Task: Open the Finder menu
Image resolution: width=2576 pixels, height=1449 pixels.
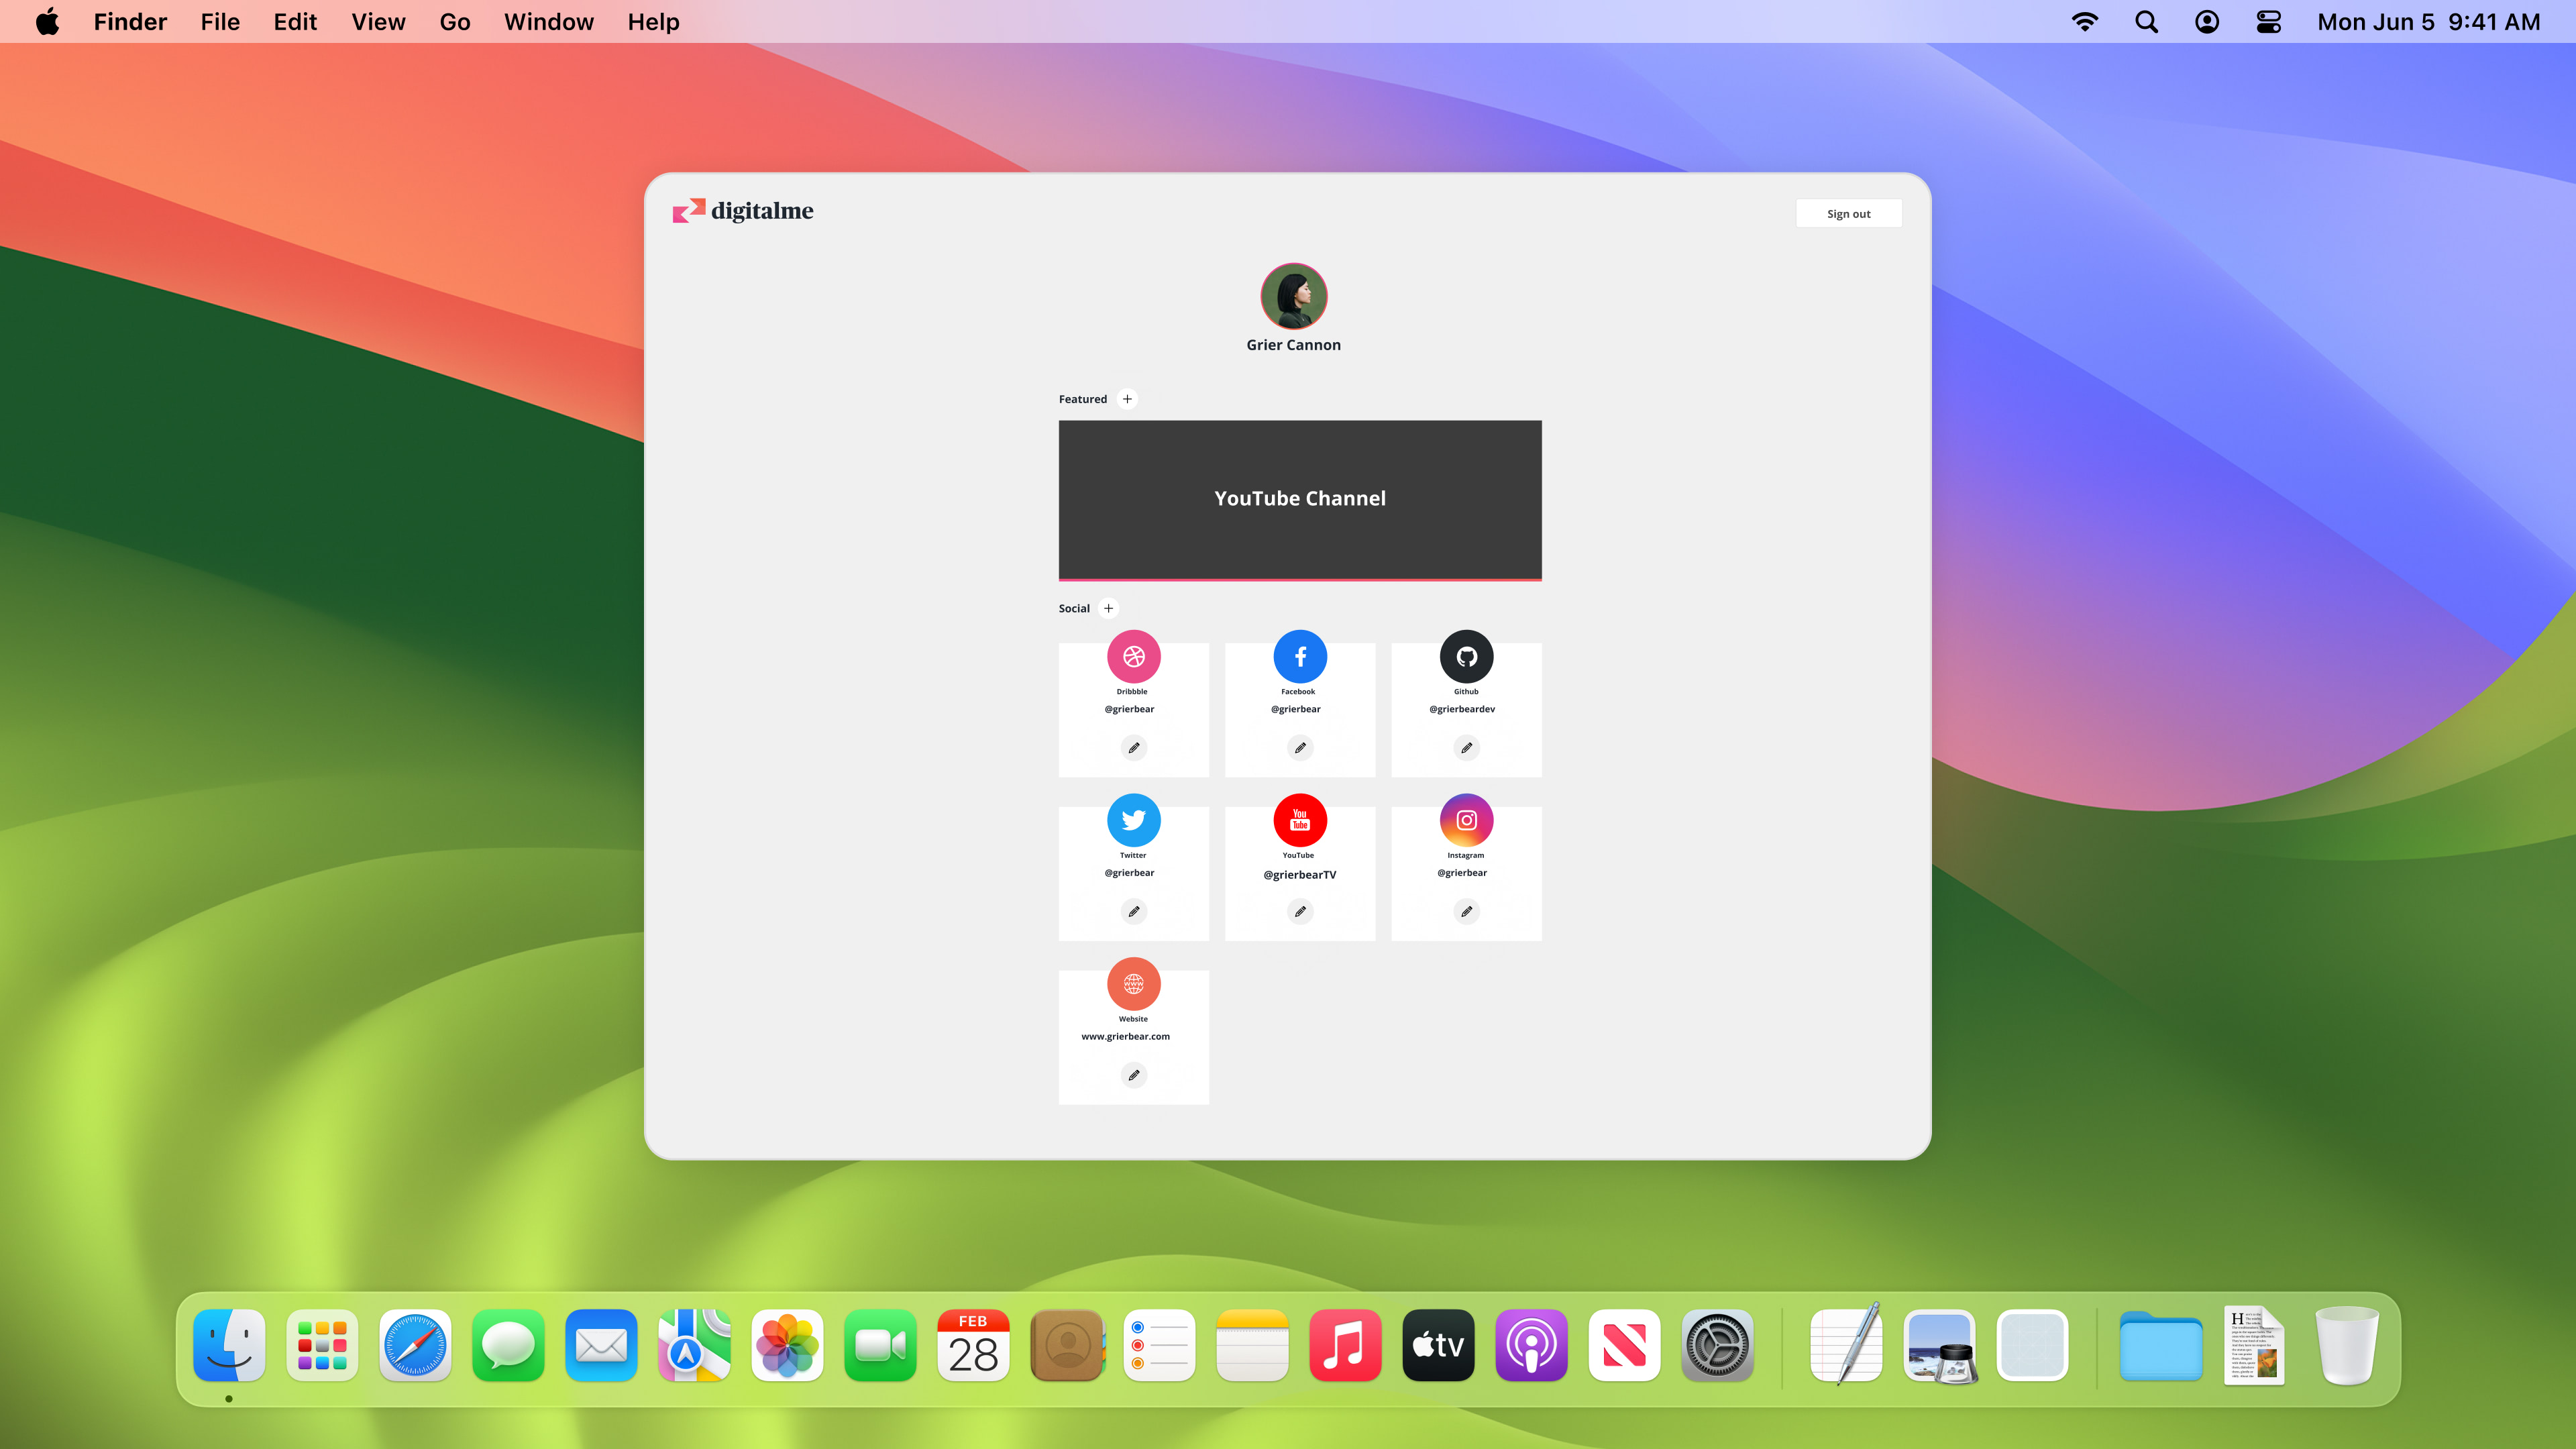Action: 130,22
